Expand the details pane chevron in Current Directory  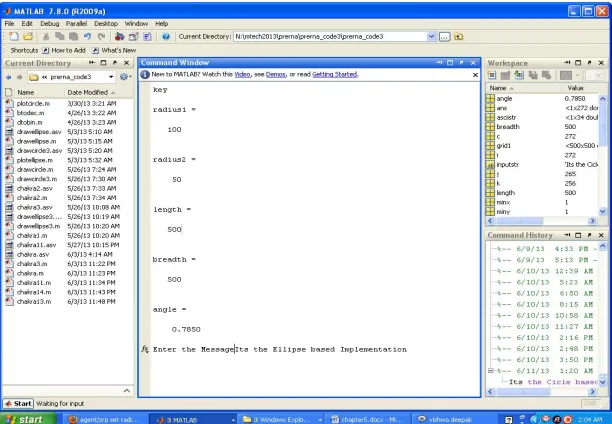(x=127, y=391)
